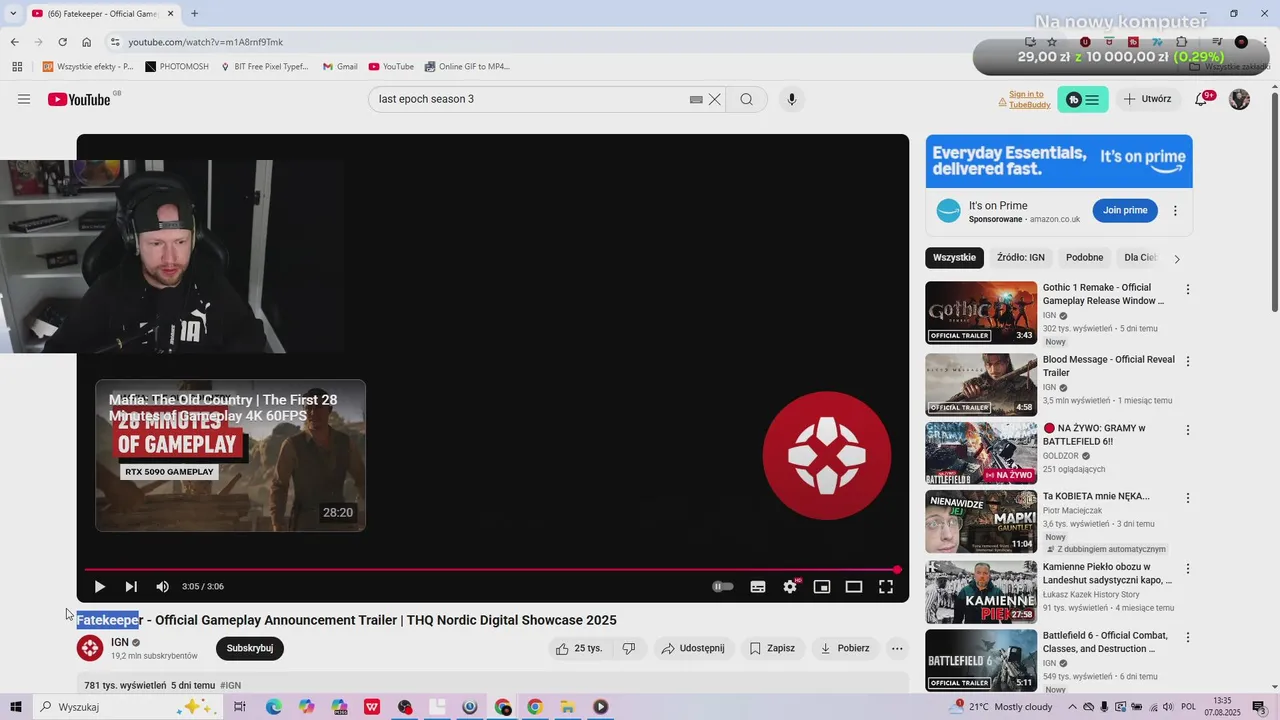Open the TubeBuddy menu button
The image size is (1280, 720).
1083,99
